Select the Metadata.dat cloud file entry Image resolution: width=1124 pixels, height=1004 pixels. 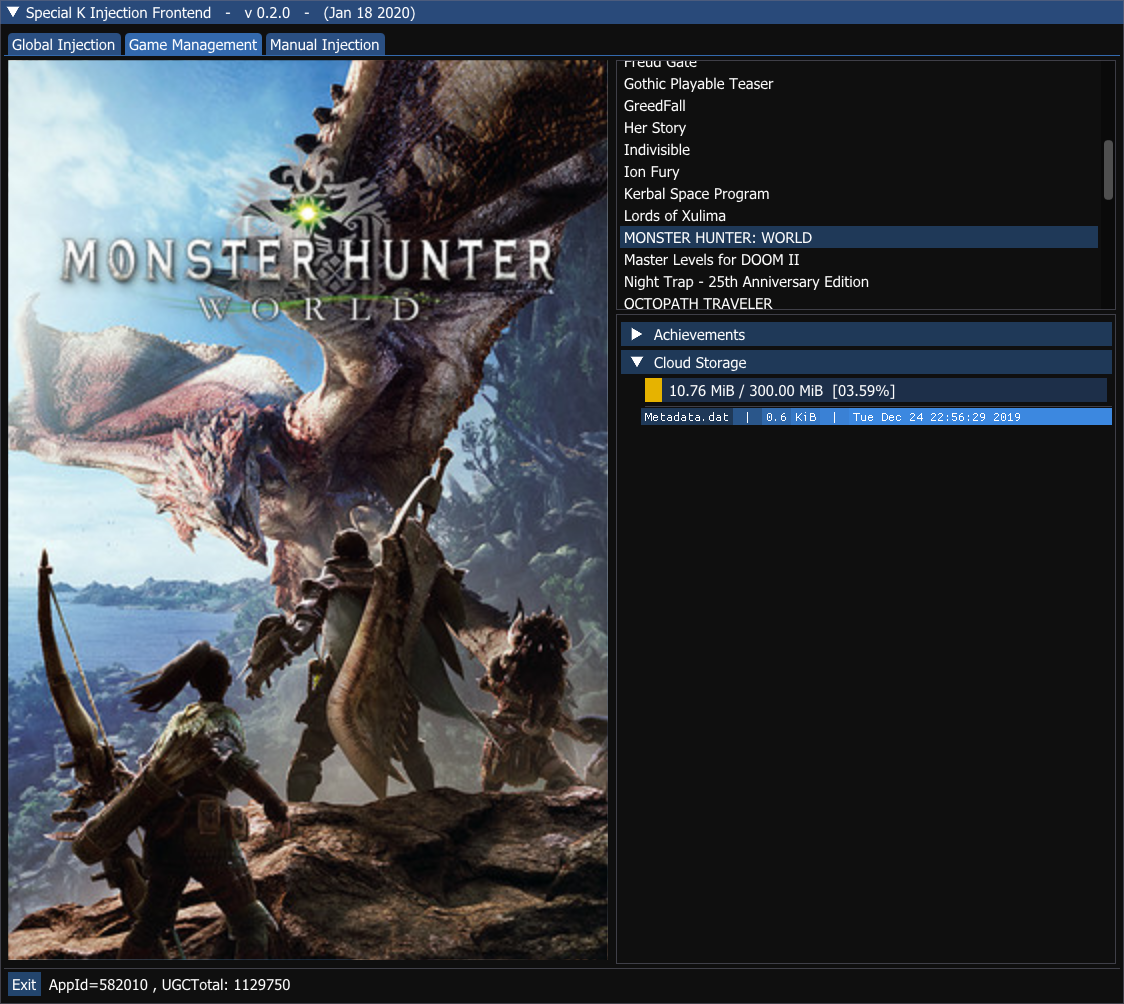pos(875,417)
